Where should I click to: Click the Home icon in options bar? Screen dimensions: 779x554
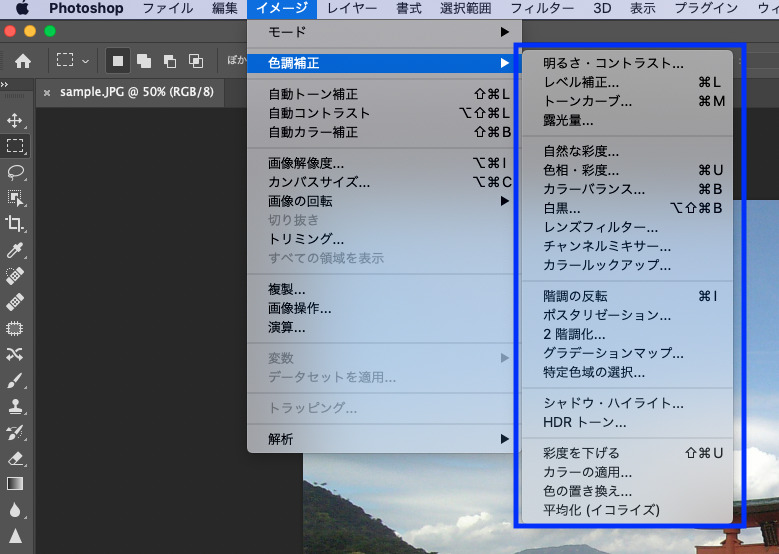point(23,61)
